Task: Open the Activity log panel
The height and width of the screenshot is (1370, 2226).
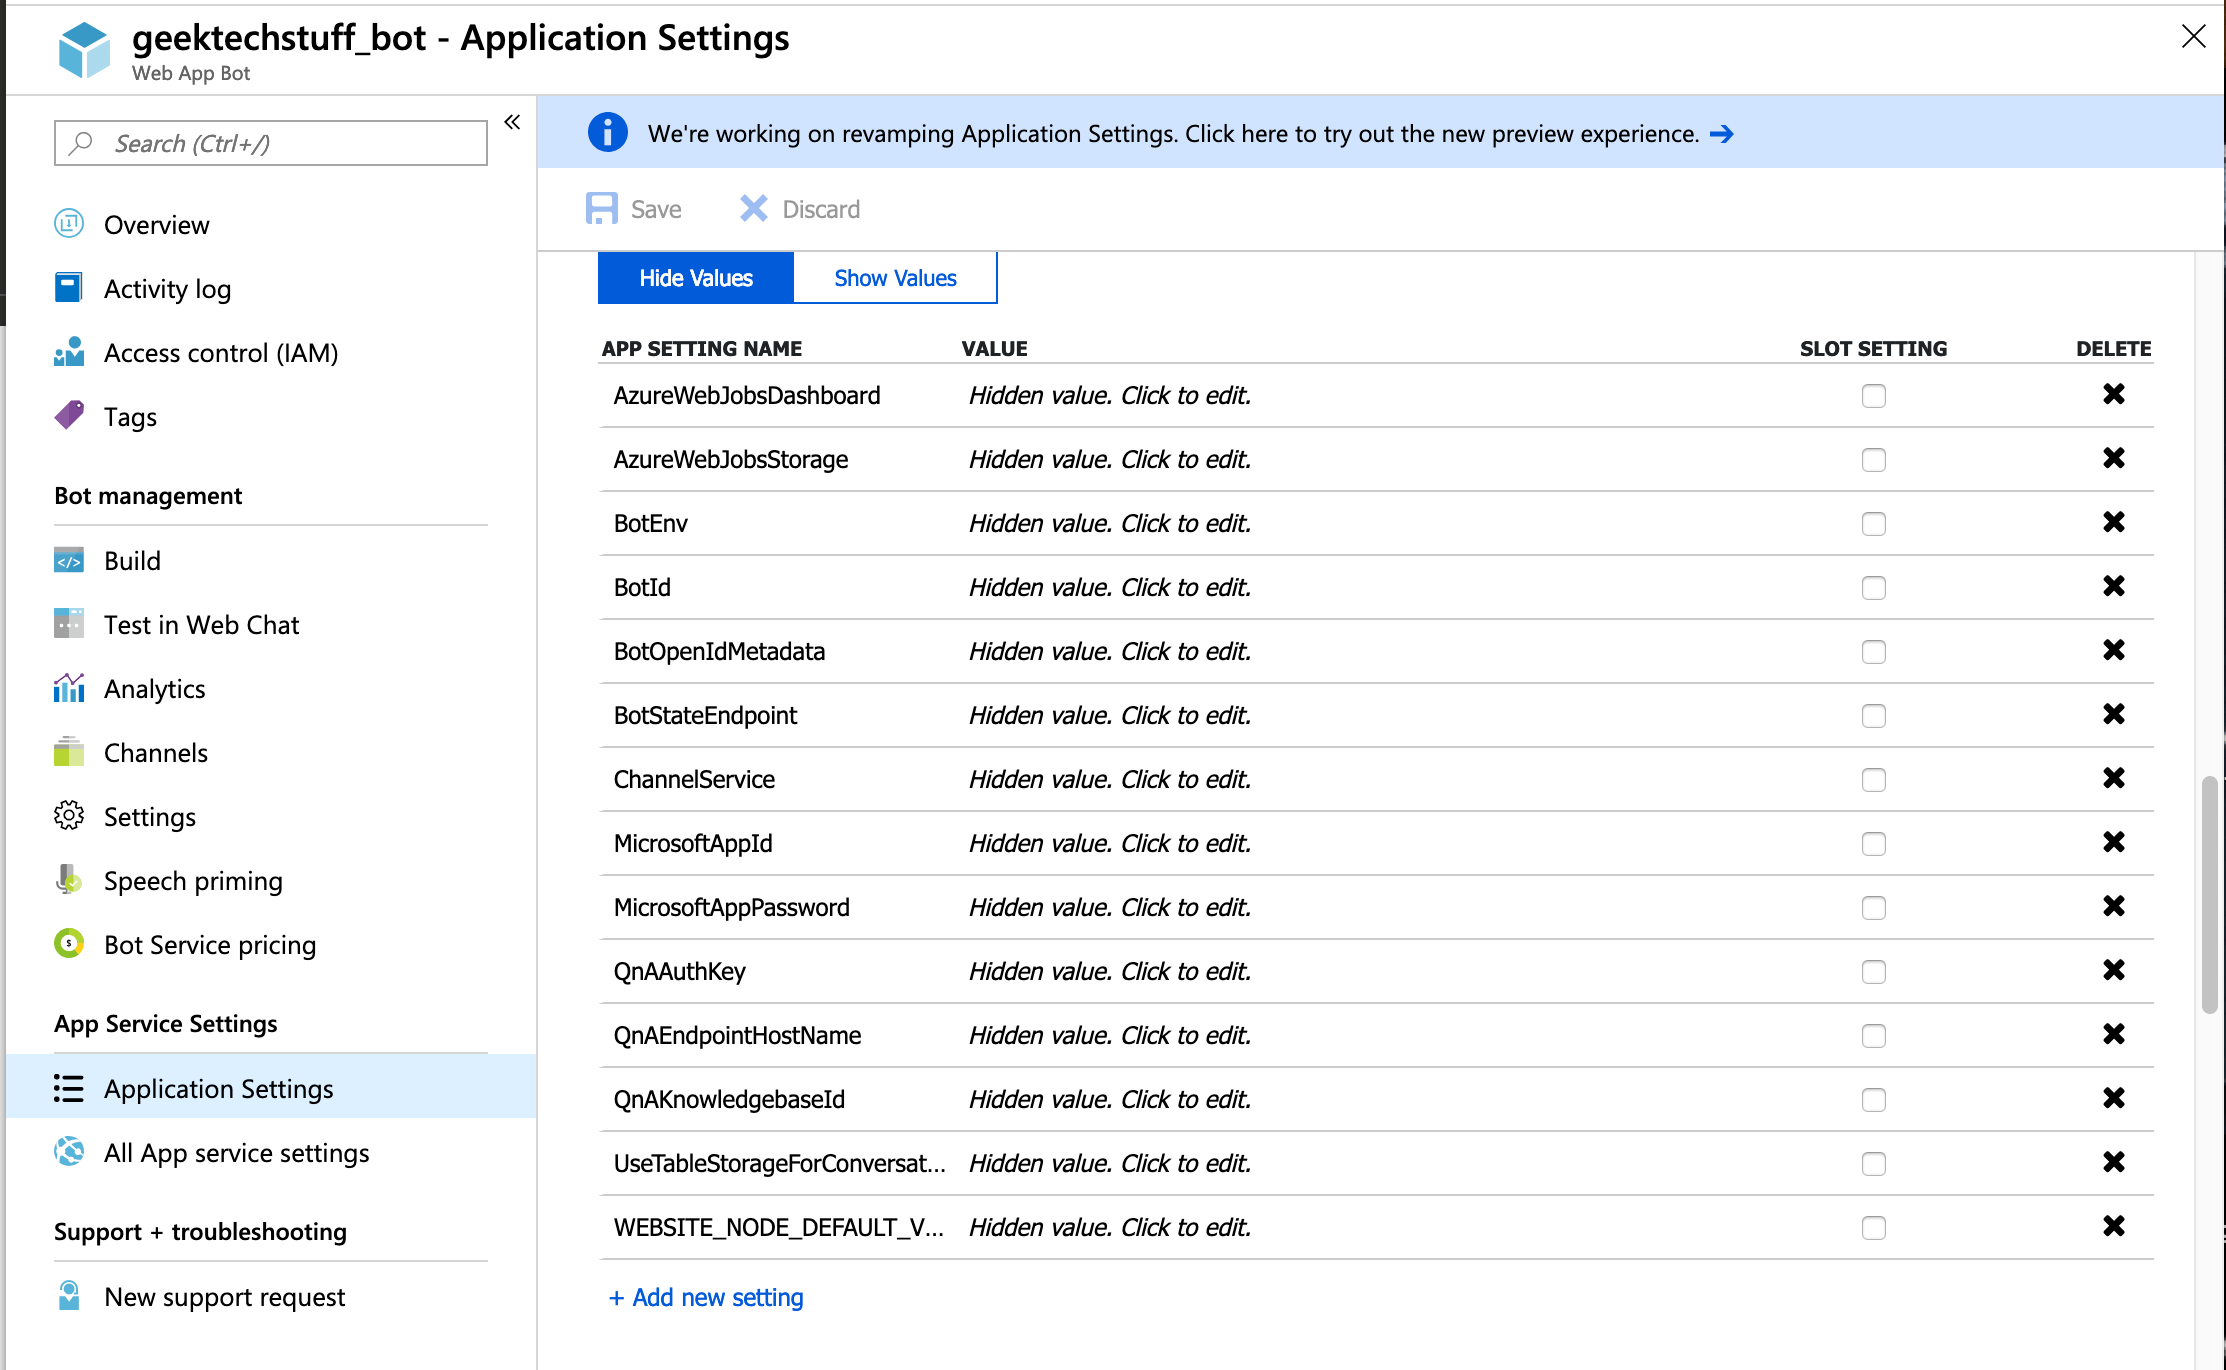Action: [x=168, y=288]
